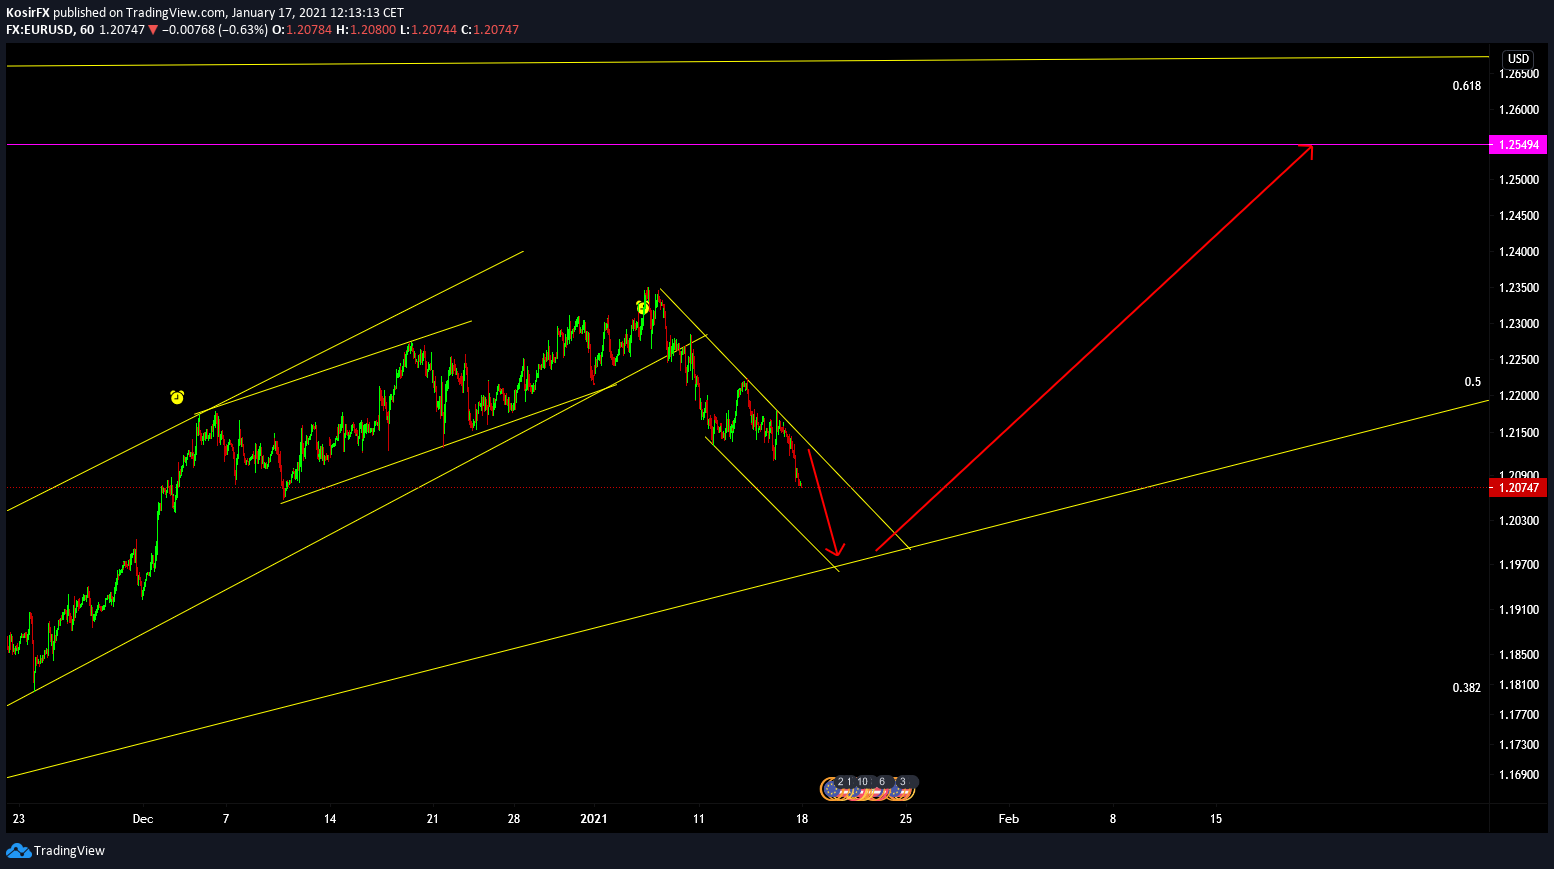Click the 1.25000 price axis label
Viewport: 1554px width, 869px height.
[1519, 180]
